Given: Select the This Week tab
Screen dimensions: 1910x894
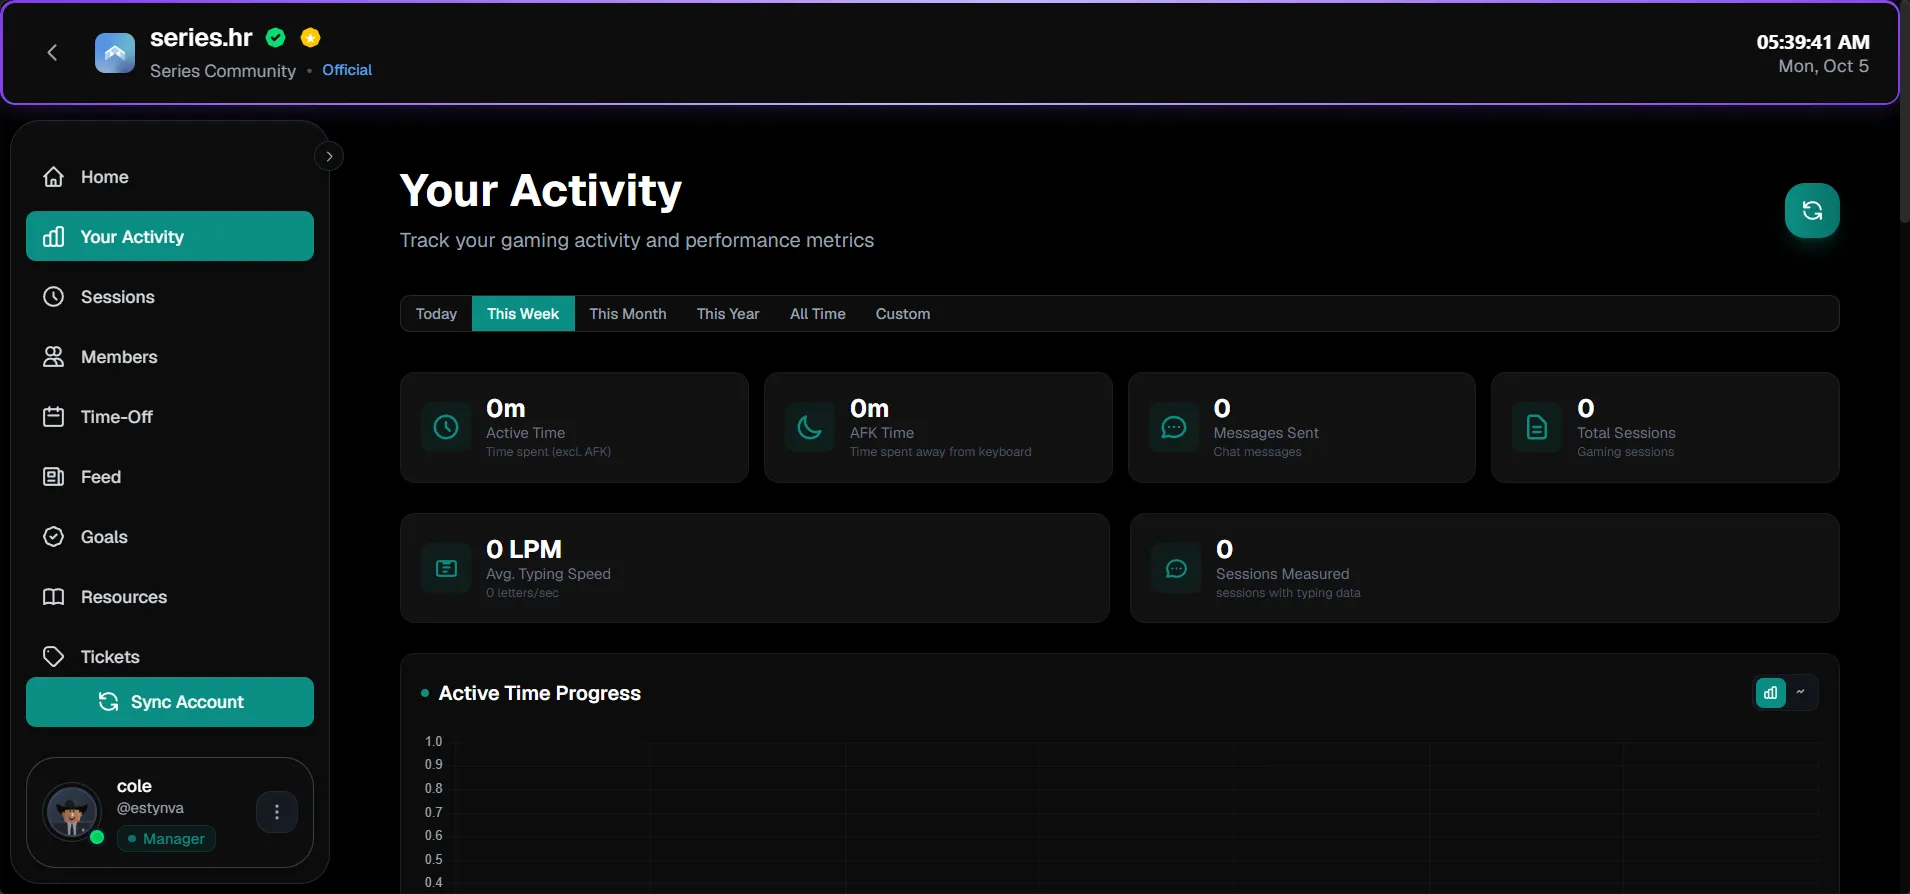Looking at the screenshot, I should coord(523,314).
